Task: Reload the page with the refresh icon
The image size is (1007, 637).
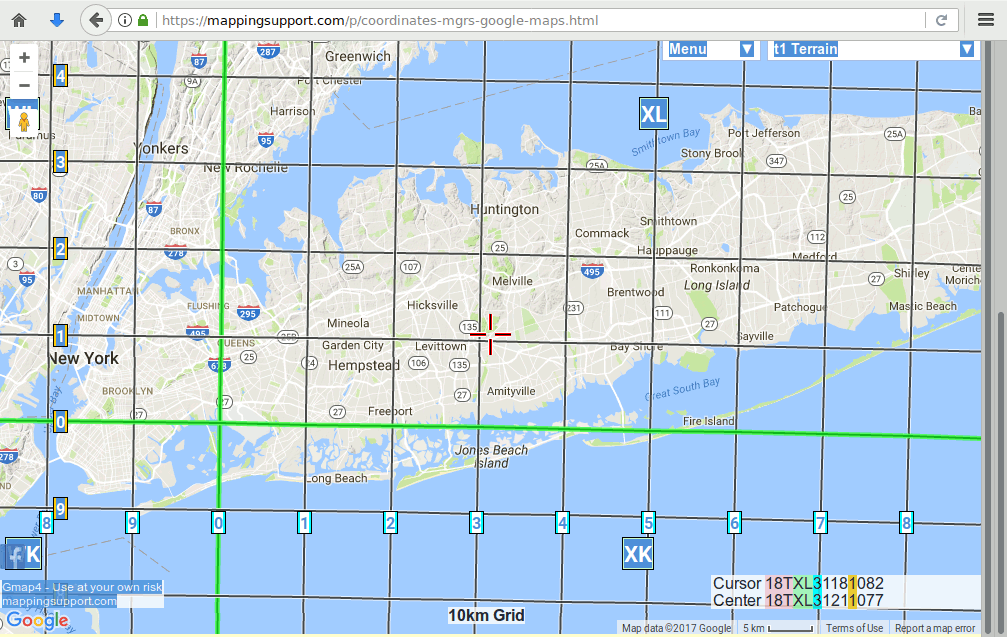Action: tap(941, 20)
